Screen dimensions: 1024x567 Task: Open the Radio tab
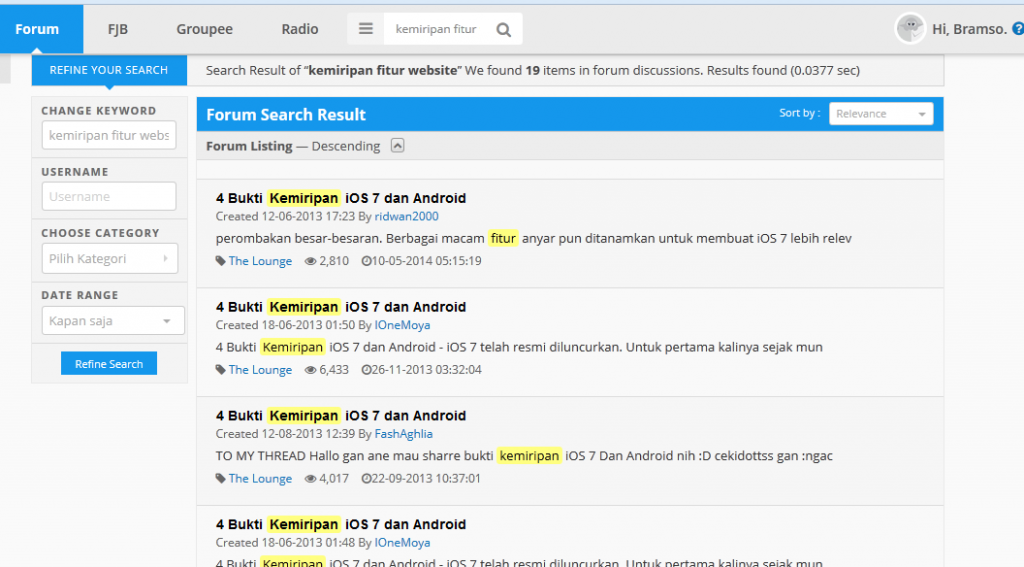[300, 29]
